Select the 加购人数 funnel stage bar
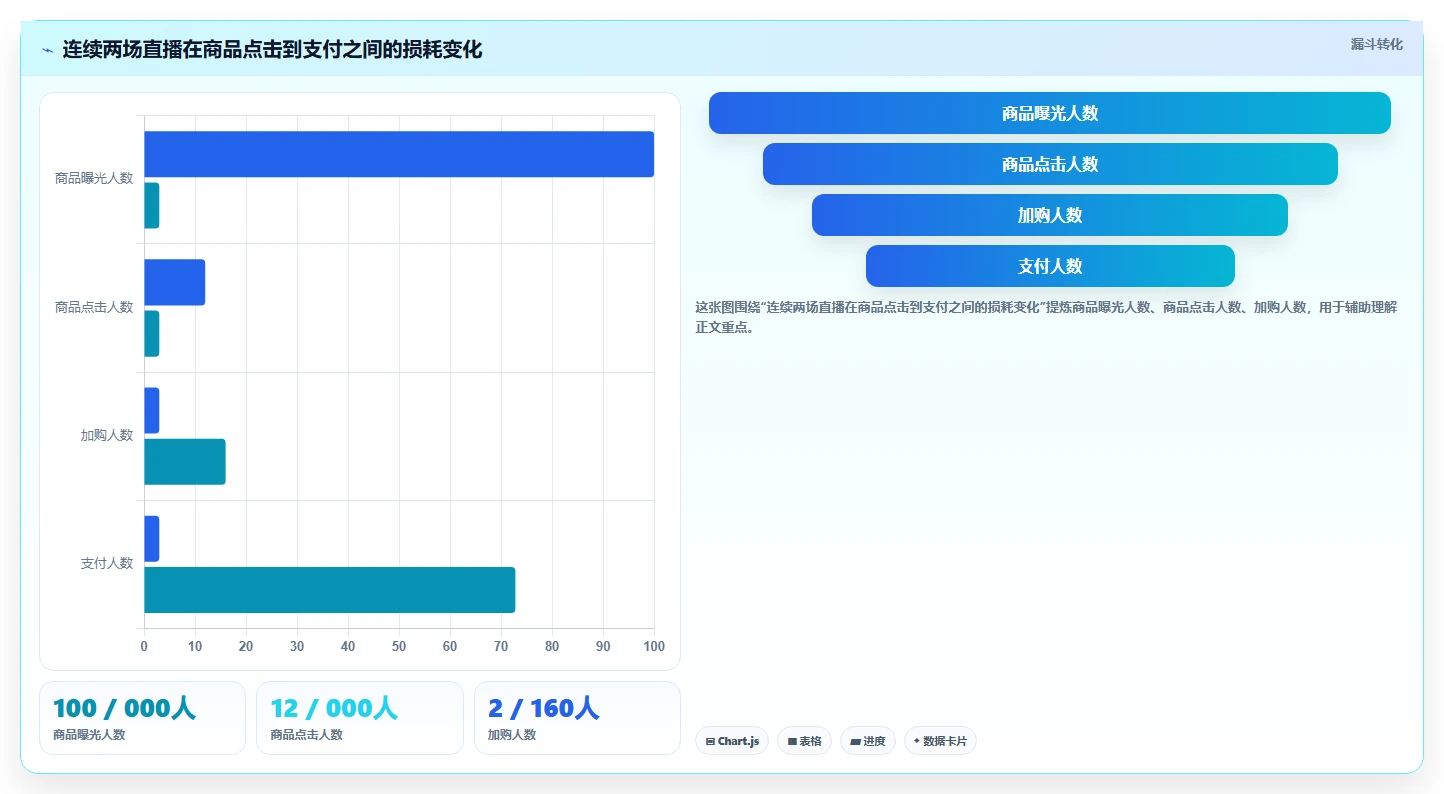1444x794 pixels. (x=1050, y=215)
